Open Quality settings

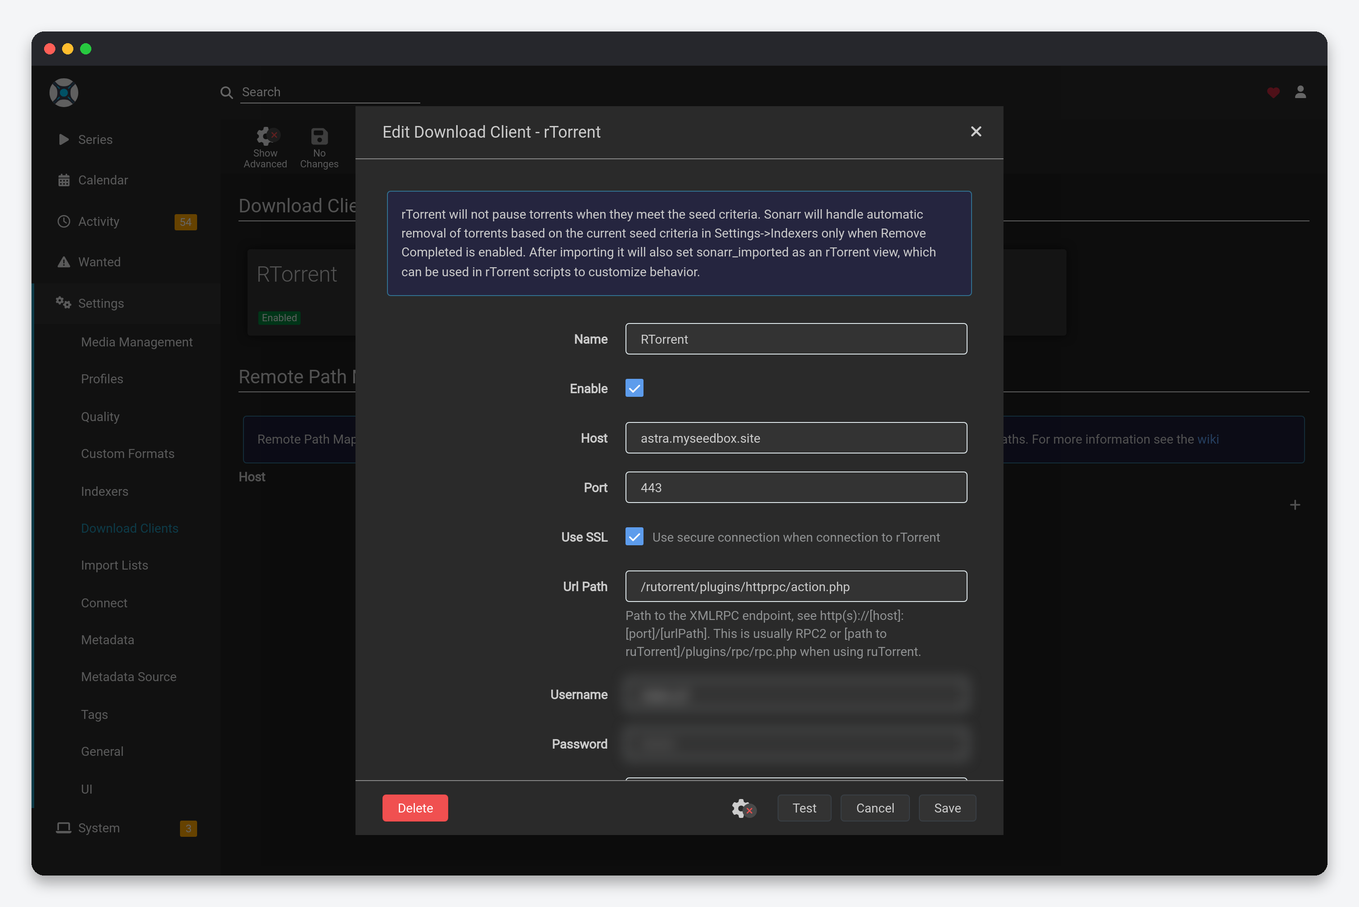pyautogui.click(x=100, y=417)
